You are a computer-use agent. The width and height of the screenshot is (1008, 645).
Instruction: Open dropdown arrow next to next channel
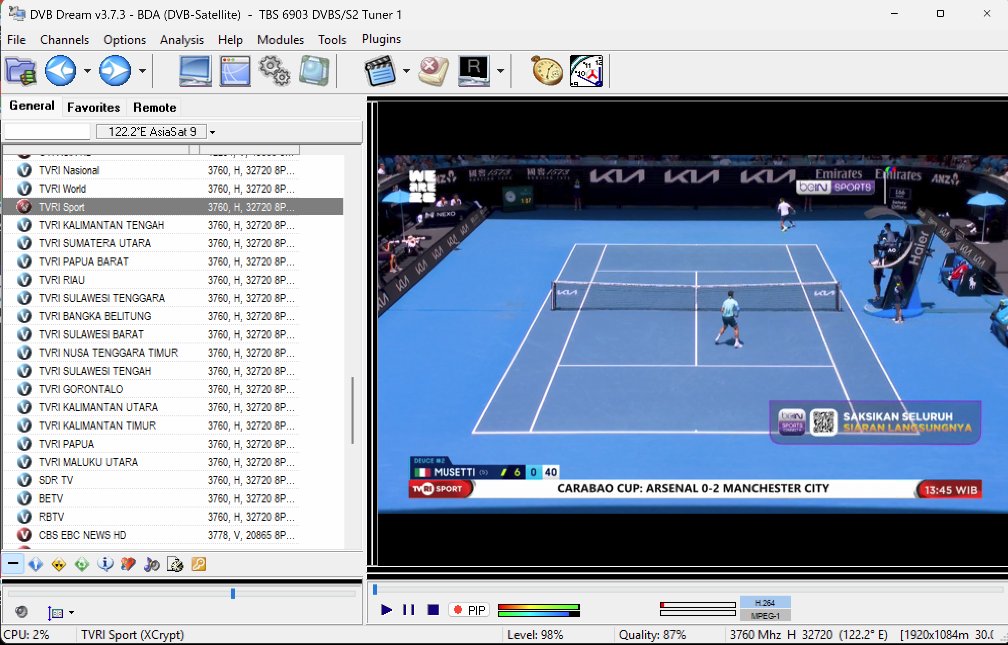click(142, 71)
